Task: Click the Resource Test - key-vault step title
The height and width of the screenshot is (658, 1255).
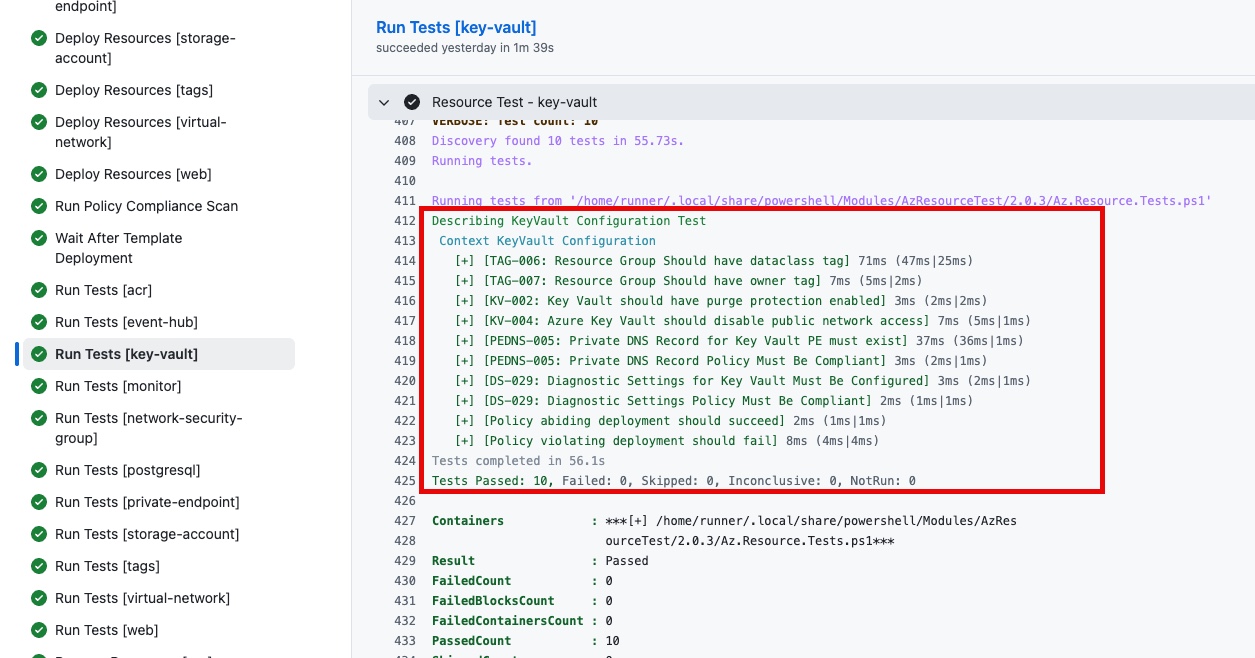Action: pyautogui.click(x=514, y=102)
